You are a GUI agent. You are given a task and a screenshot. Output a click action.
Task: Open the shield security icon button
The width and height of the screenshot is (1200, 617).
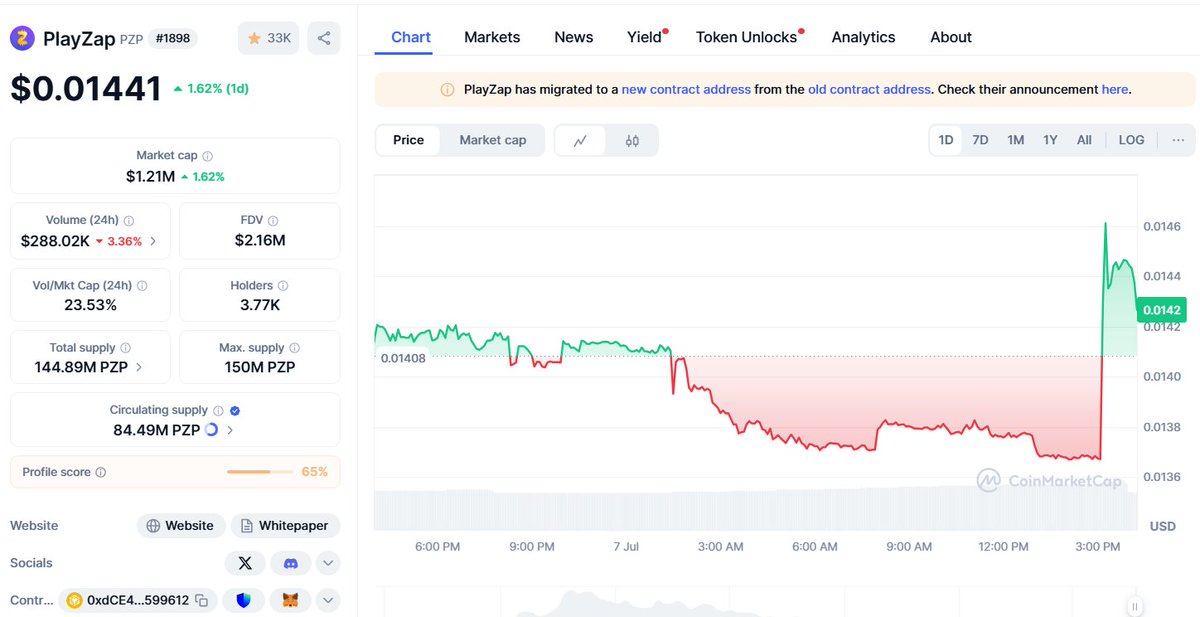(245, 601)
